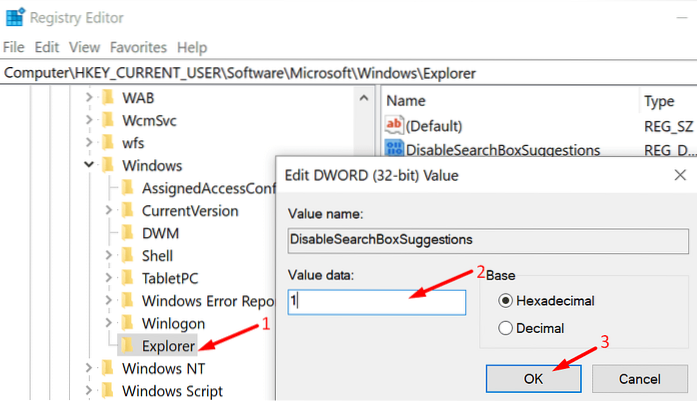Collapse the Windows tree node
The width and height of the screenshot is (697, 401).
pos(89,165)
